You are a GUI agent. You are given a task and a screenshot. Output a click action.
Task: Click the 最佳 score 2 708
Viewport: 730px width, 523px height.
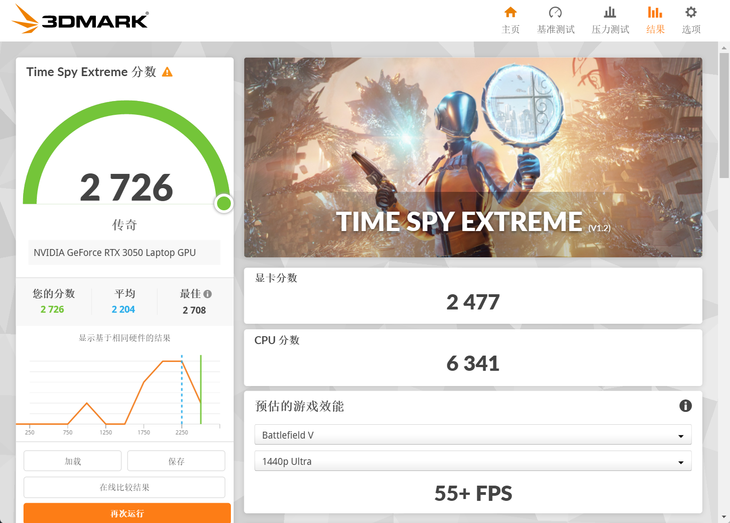pos(194,310)
